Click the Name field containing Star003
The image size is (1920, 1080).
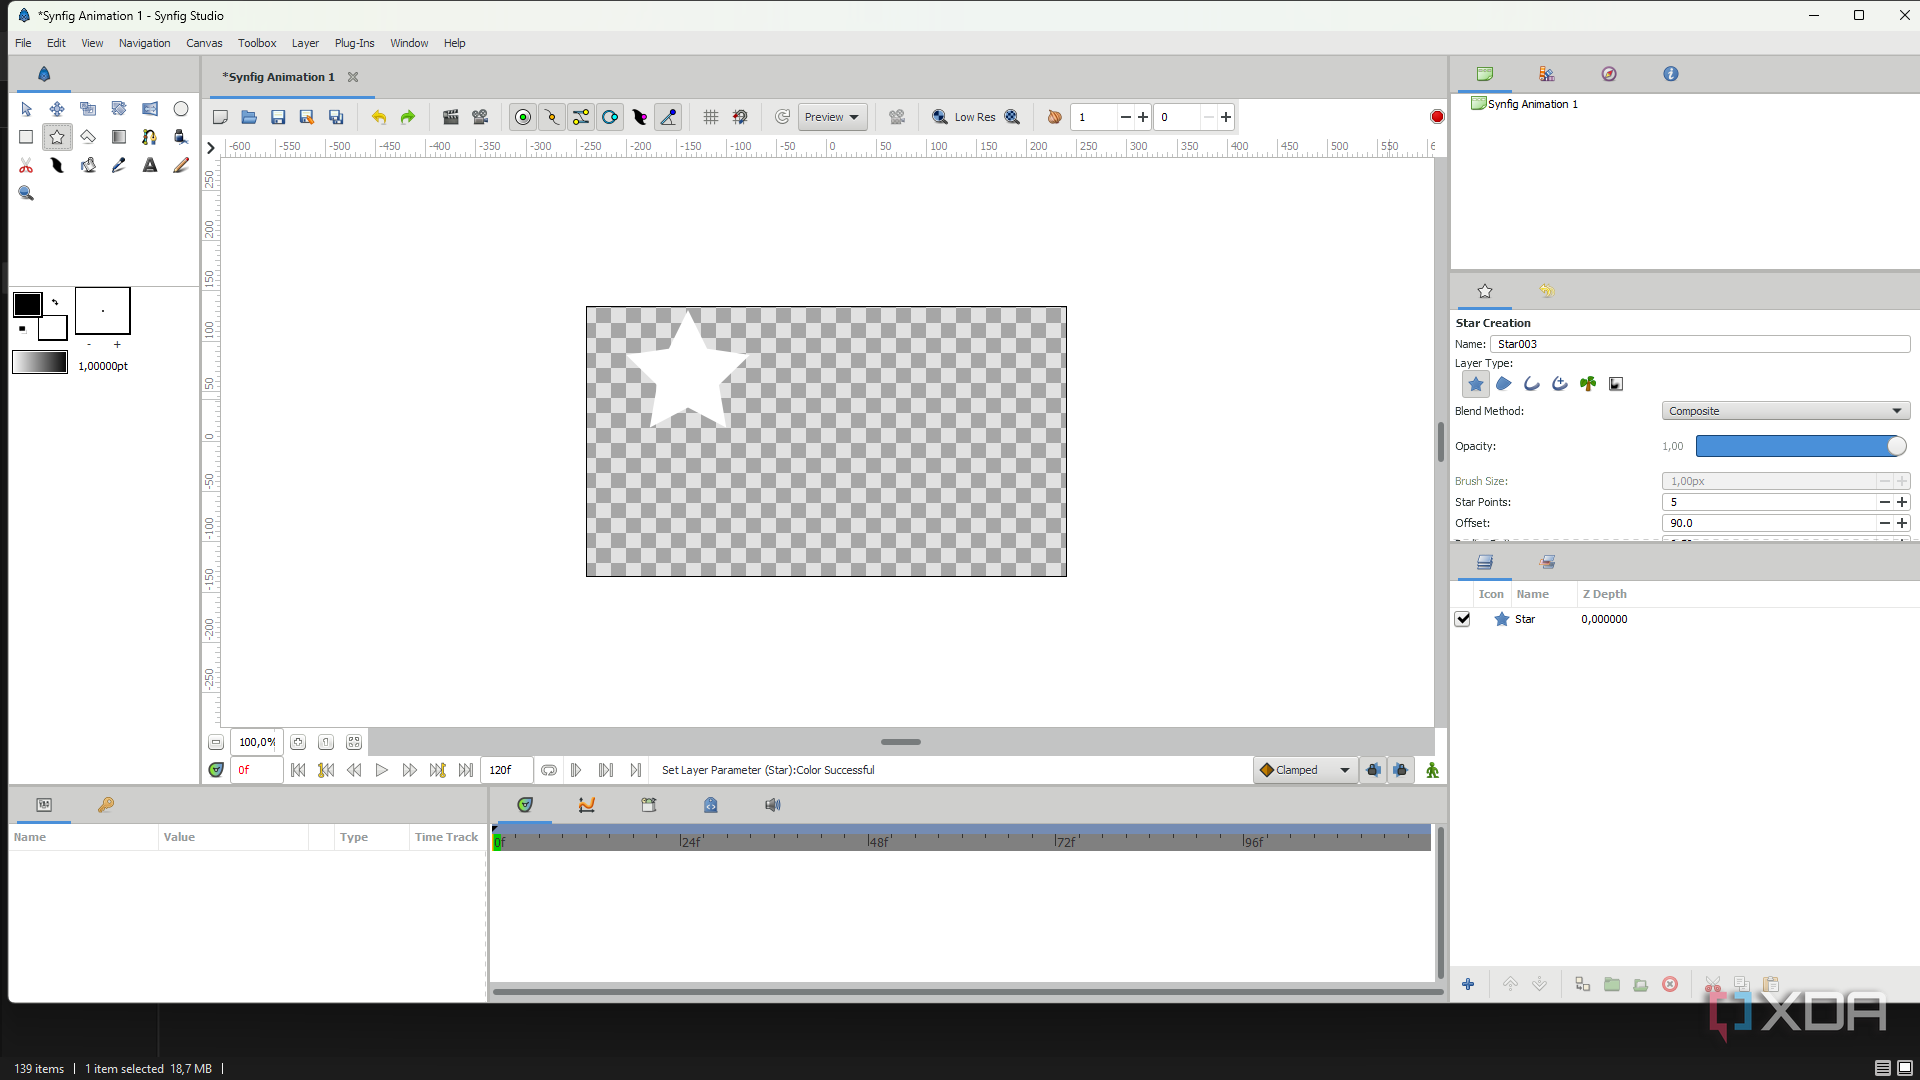[1700, 344]
